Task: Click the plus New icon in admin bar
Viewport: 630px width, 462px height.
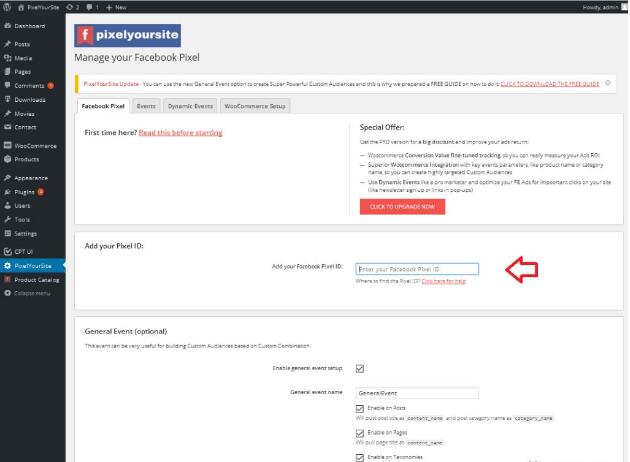Action: click(109, 7)
